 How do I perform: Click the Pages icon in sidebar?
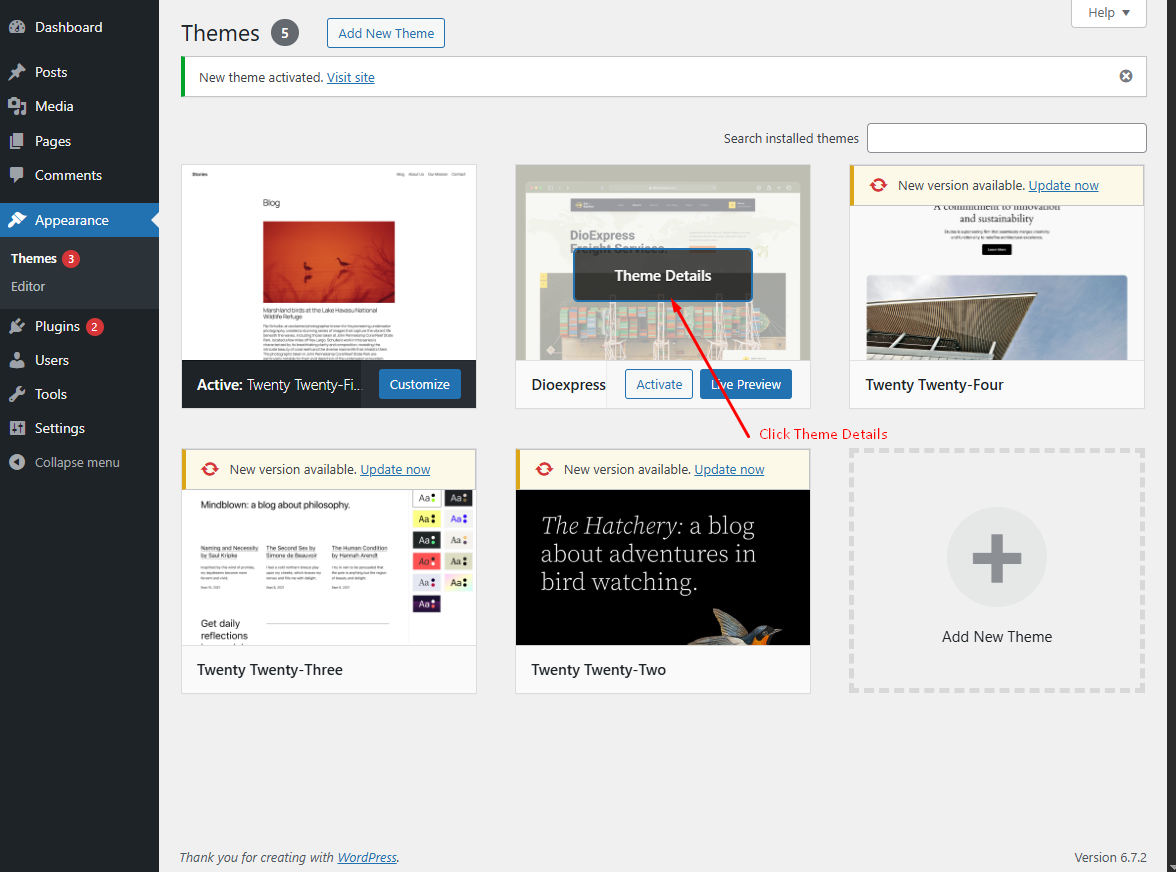[17, 141]
